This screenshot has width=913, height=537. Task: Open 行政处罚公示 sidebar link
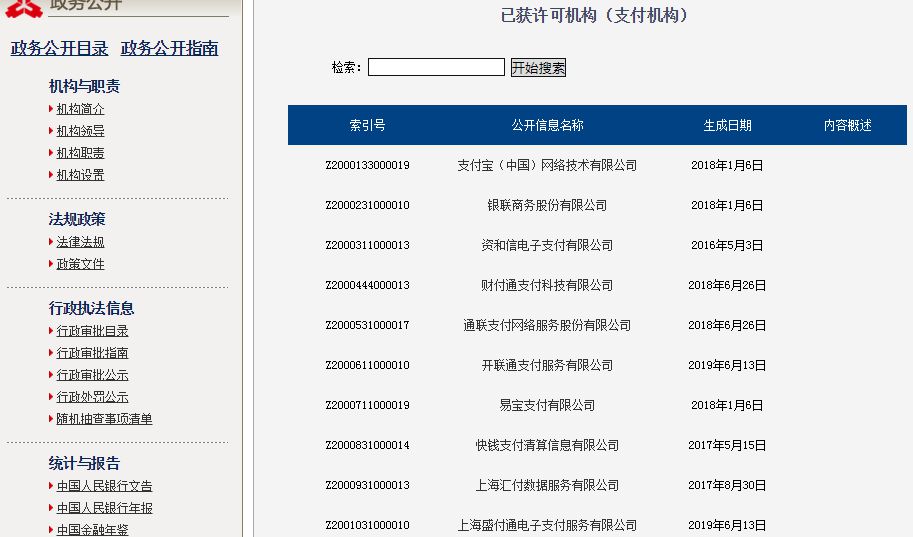pyautogui.click(x=92, y=397)
